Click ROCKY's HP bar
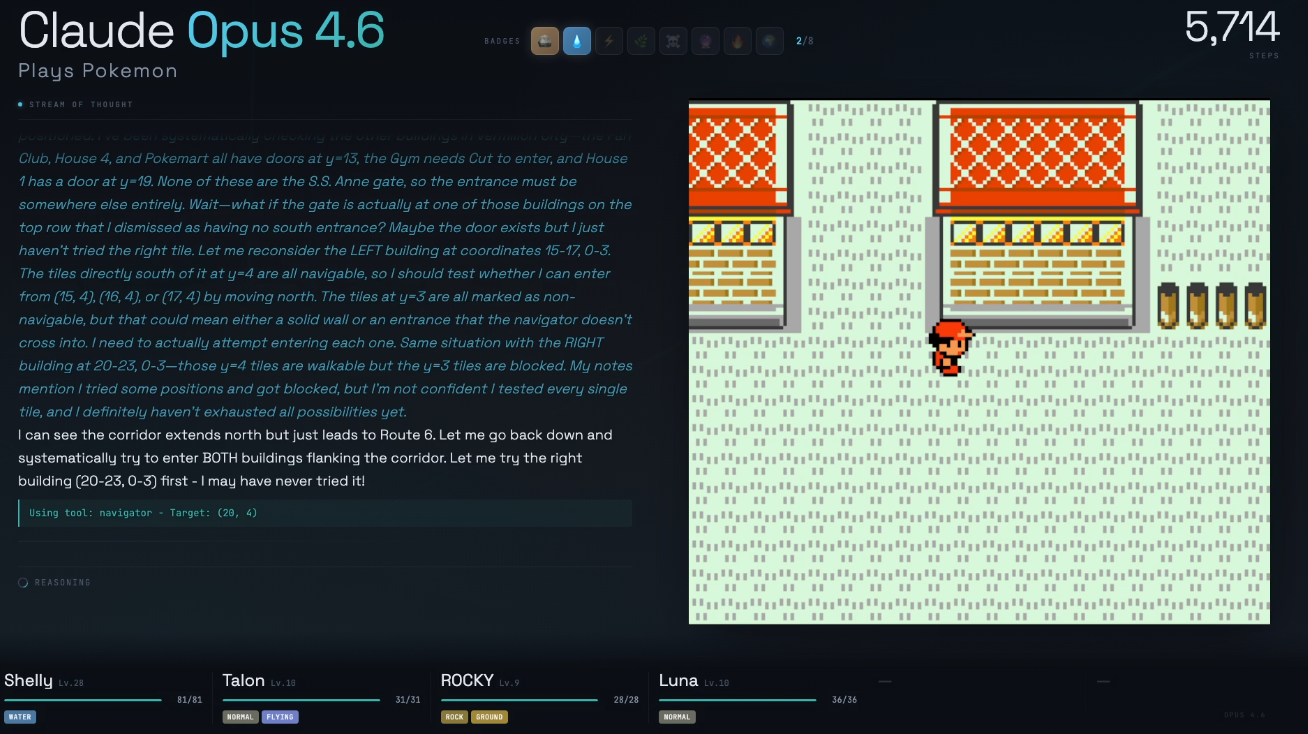1308x734 pixels. [519, 700]
